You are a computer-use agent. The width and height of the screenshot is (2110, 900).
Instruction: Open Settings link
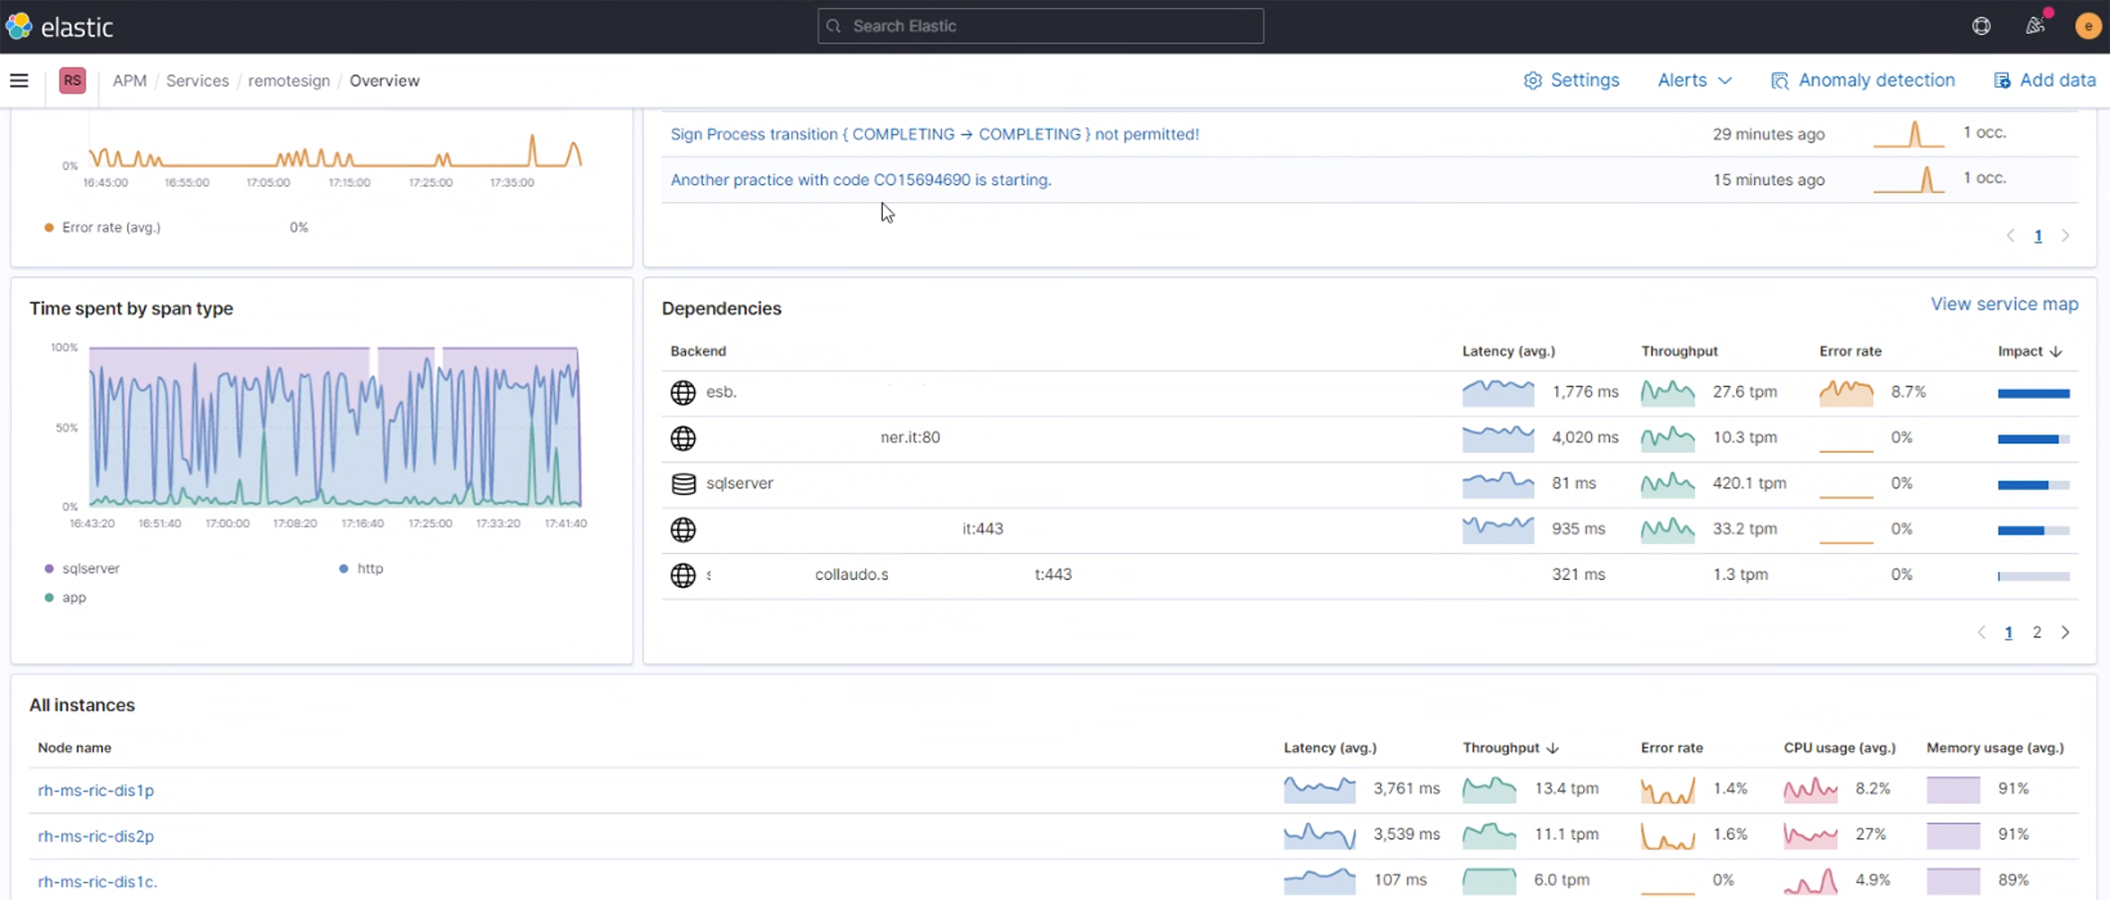pos(1585,81)
